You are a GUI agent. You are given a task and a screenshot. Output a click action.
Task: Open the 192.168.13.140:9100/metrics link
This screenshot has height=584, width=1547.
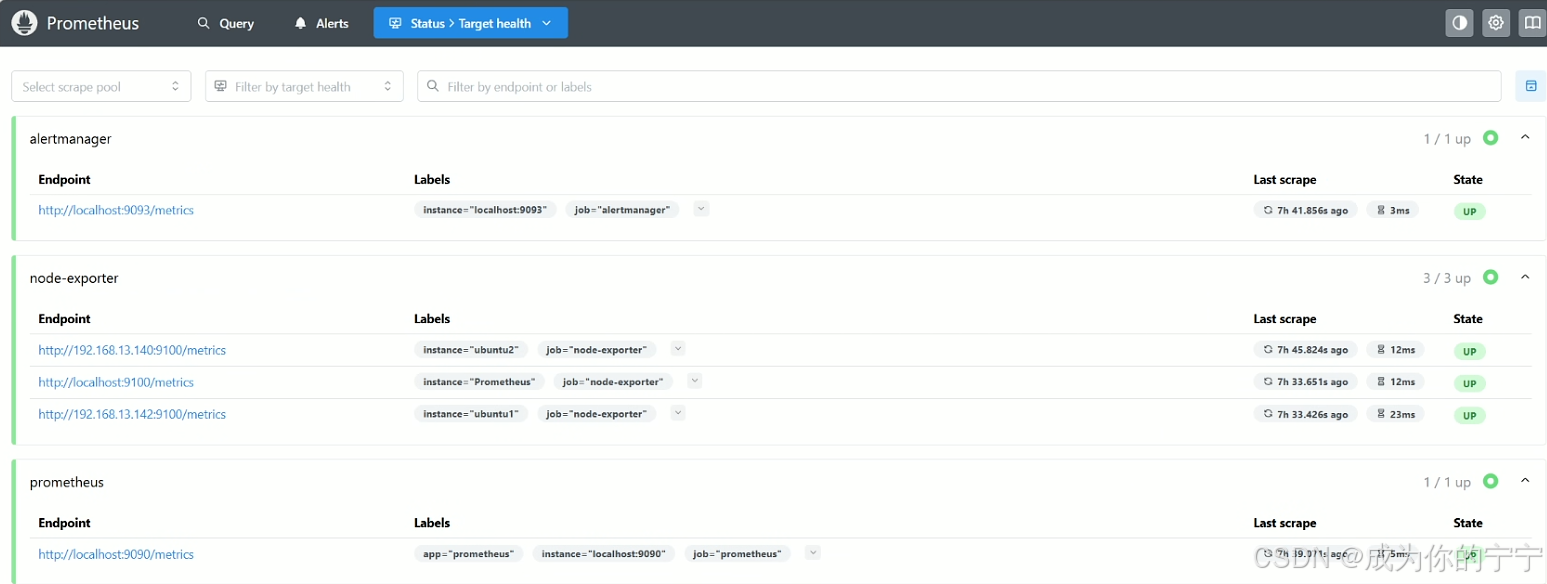click(132, 350)
